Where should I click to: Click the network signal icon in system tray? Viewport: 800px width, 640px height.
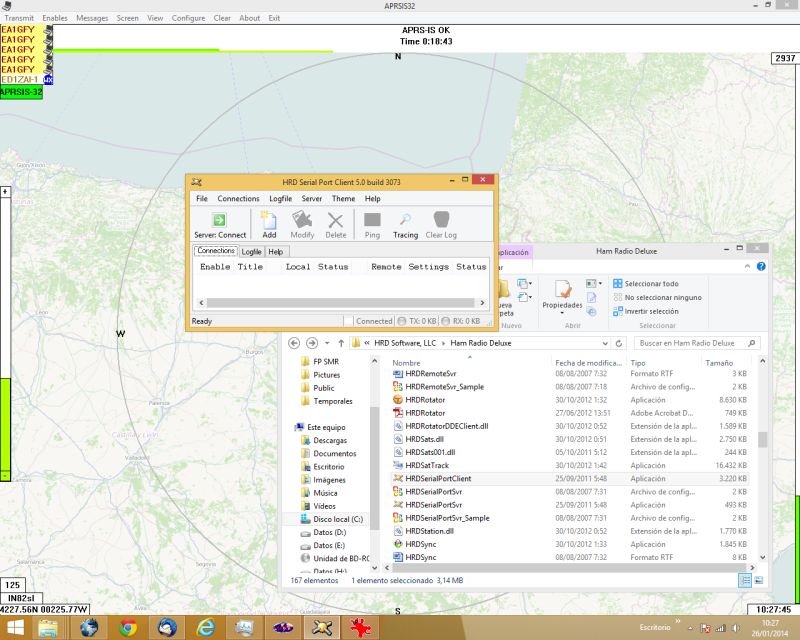[721, 628]
